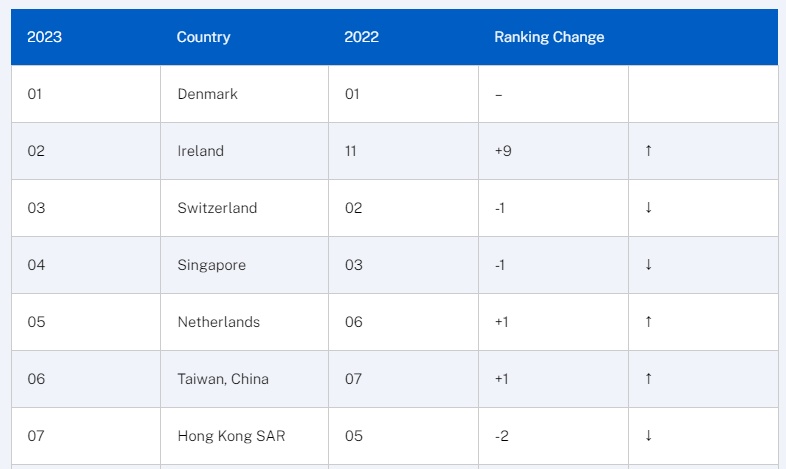Click Ireland's 2022 rank value 11
This screenshot has width=786, height=469.
(350, 151)
